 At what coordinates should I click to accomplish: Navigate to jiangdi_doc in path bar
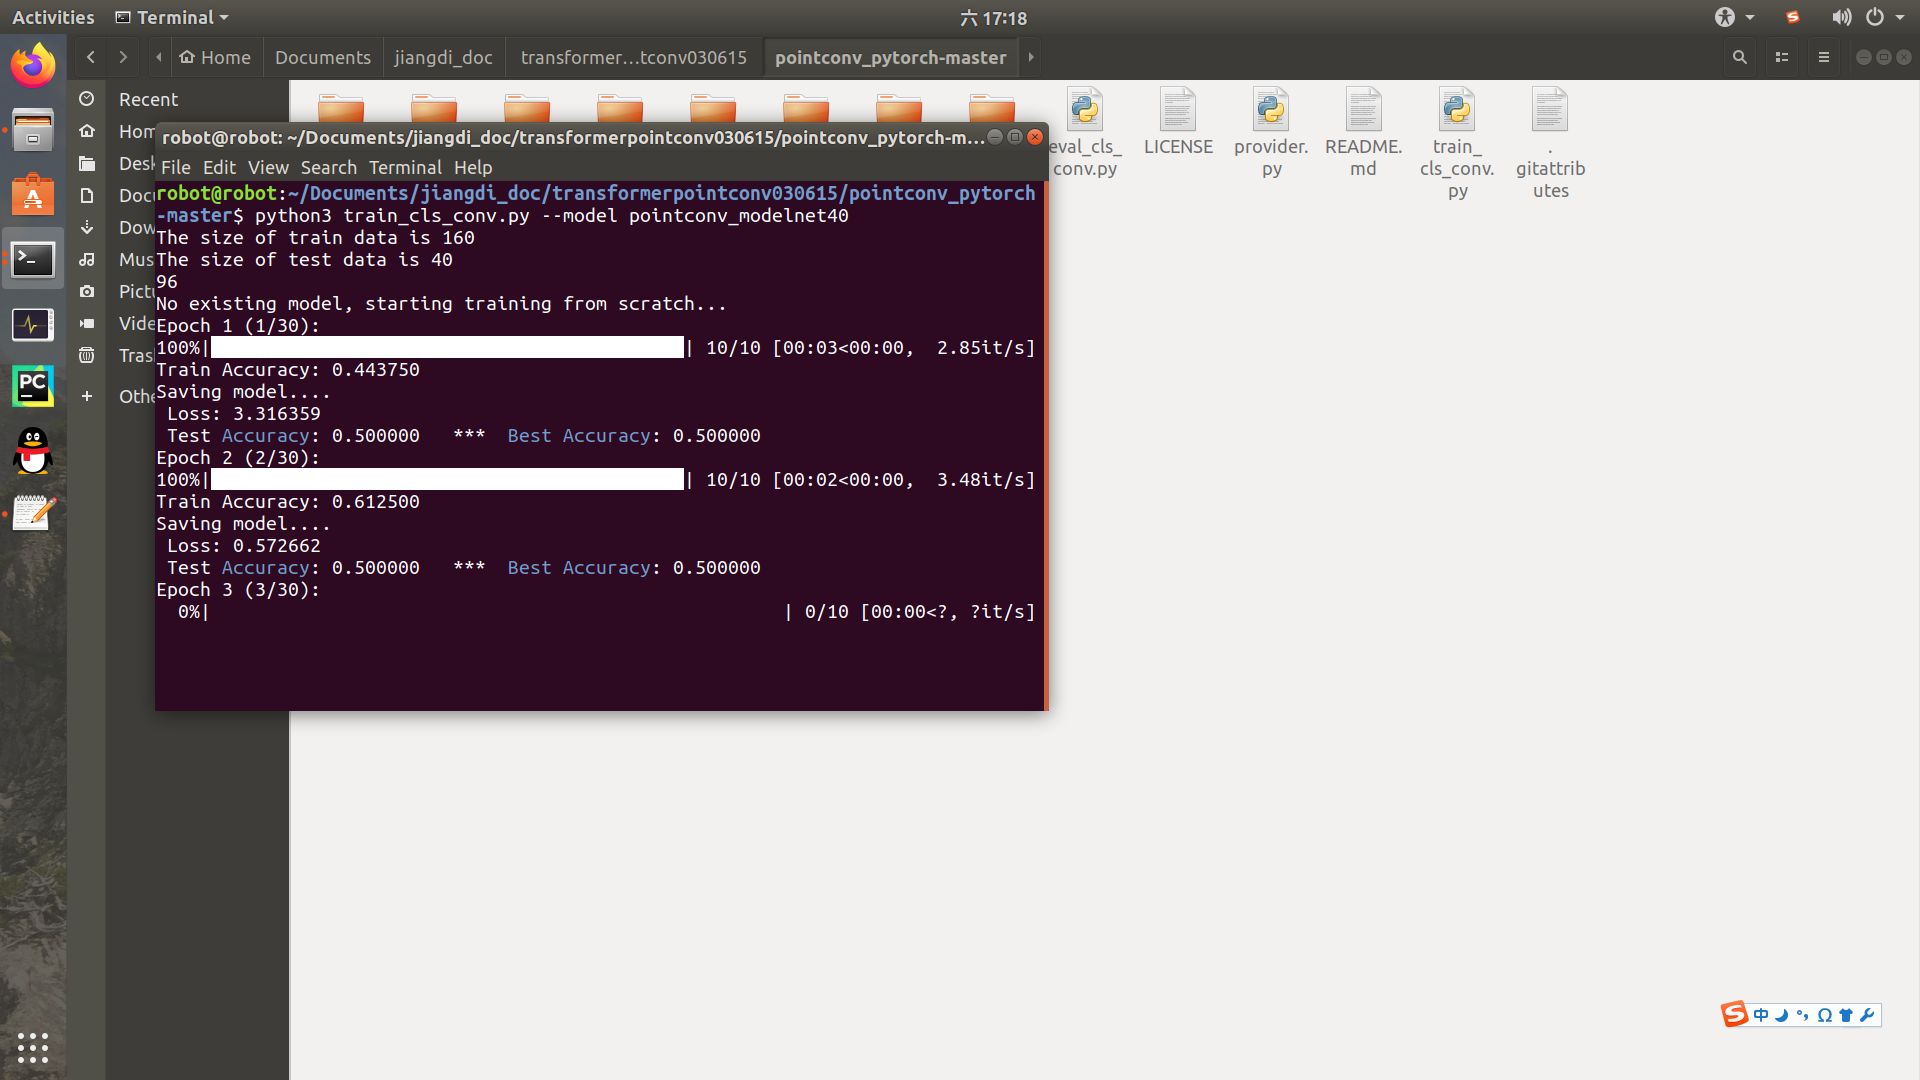(443, 57)
